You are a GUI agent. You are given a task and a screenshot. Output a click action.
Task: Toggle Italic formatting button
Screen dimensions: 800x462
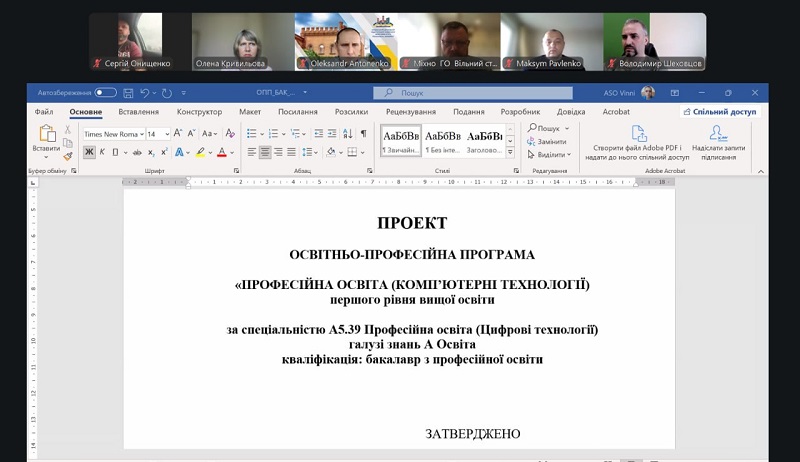[102, 152]
